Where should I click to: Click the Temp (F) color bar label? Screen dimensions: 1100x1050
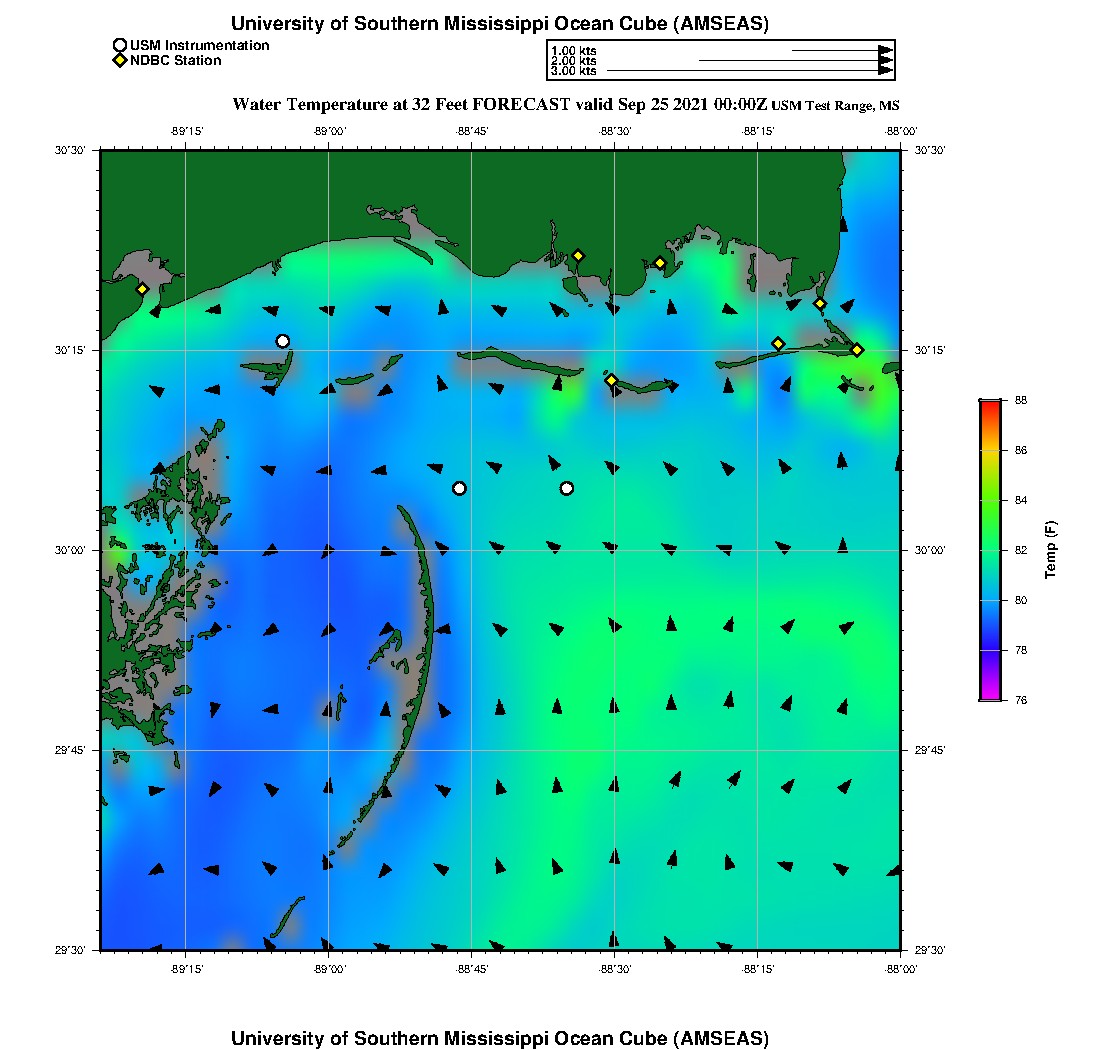point(1051,550)
